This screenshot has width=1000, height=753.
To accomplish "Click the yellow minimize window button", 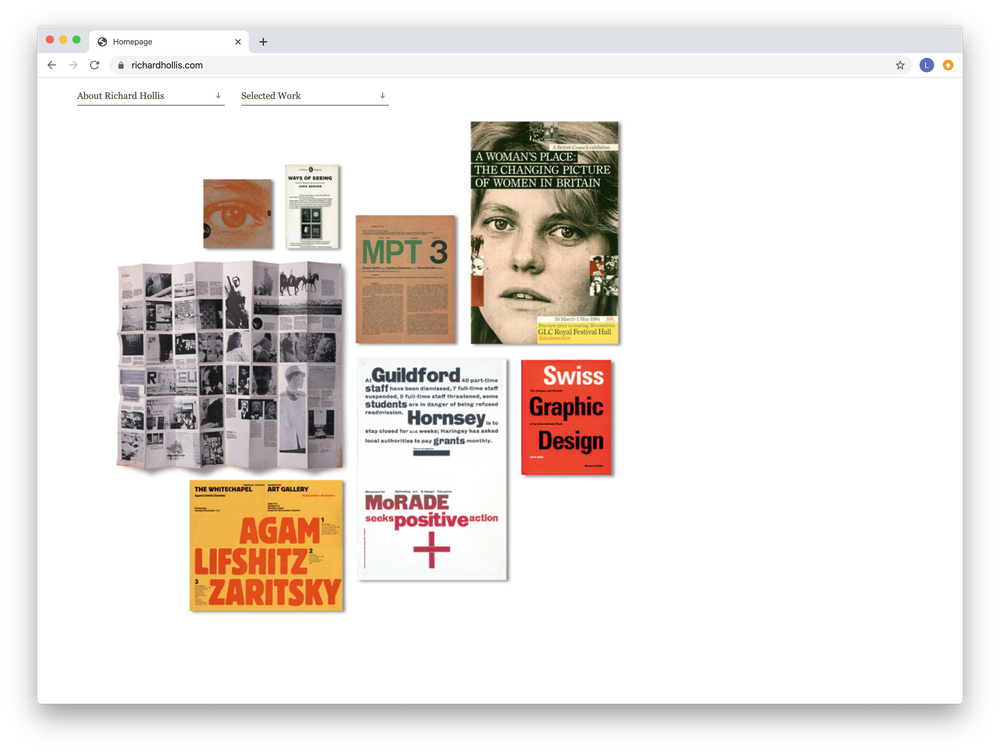I will (63, 40).
